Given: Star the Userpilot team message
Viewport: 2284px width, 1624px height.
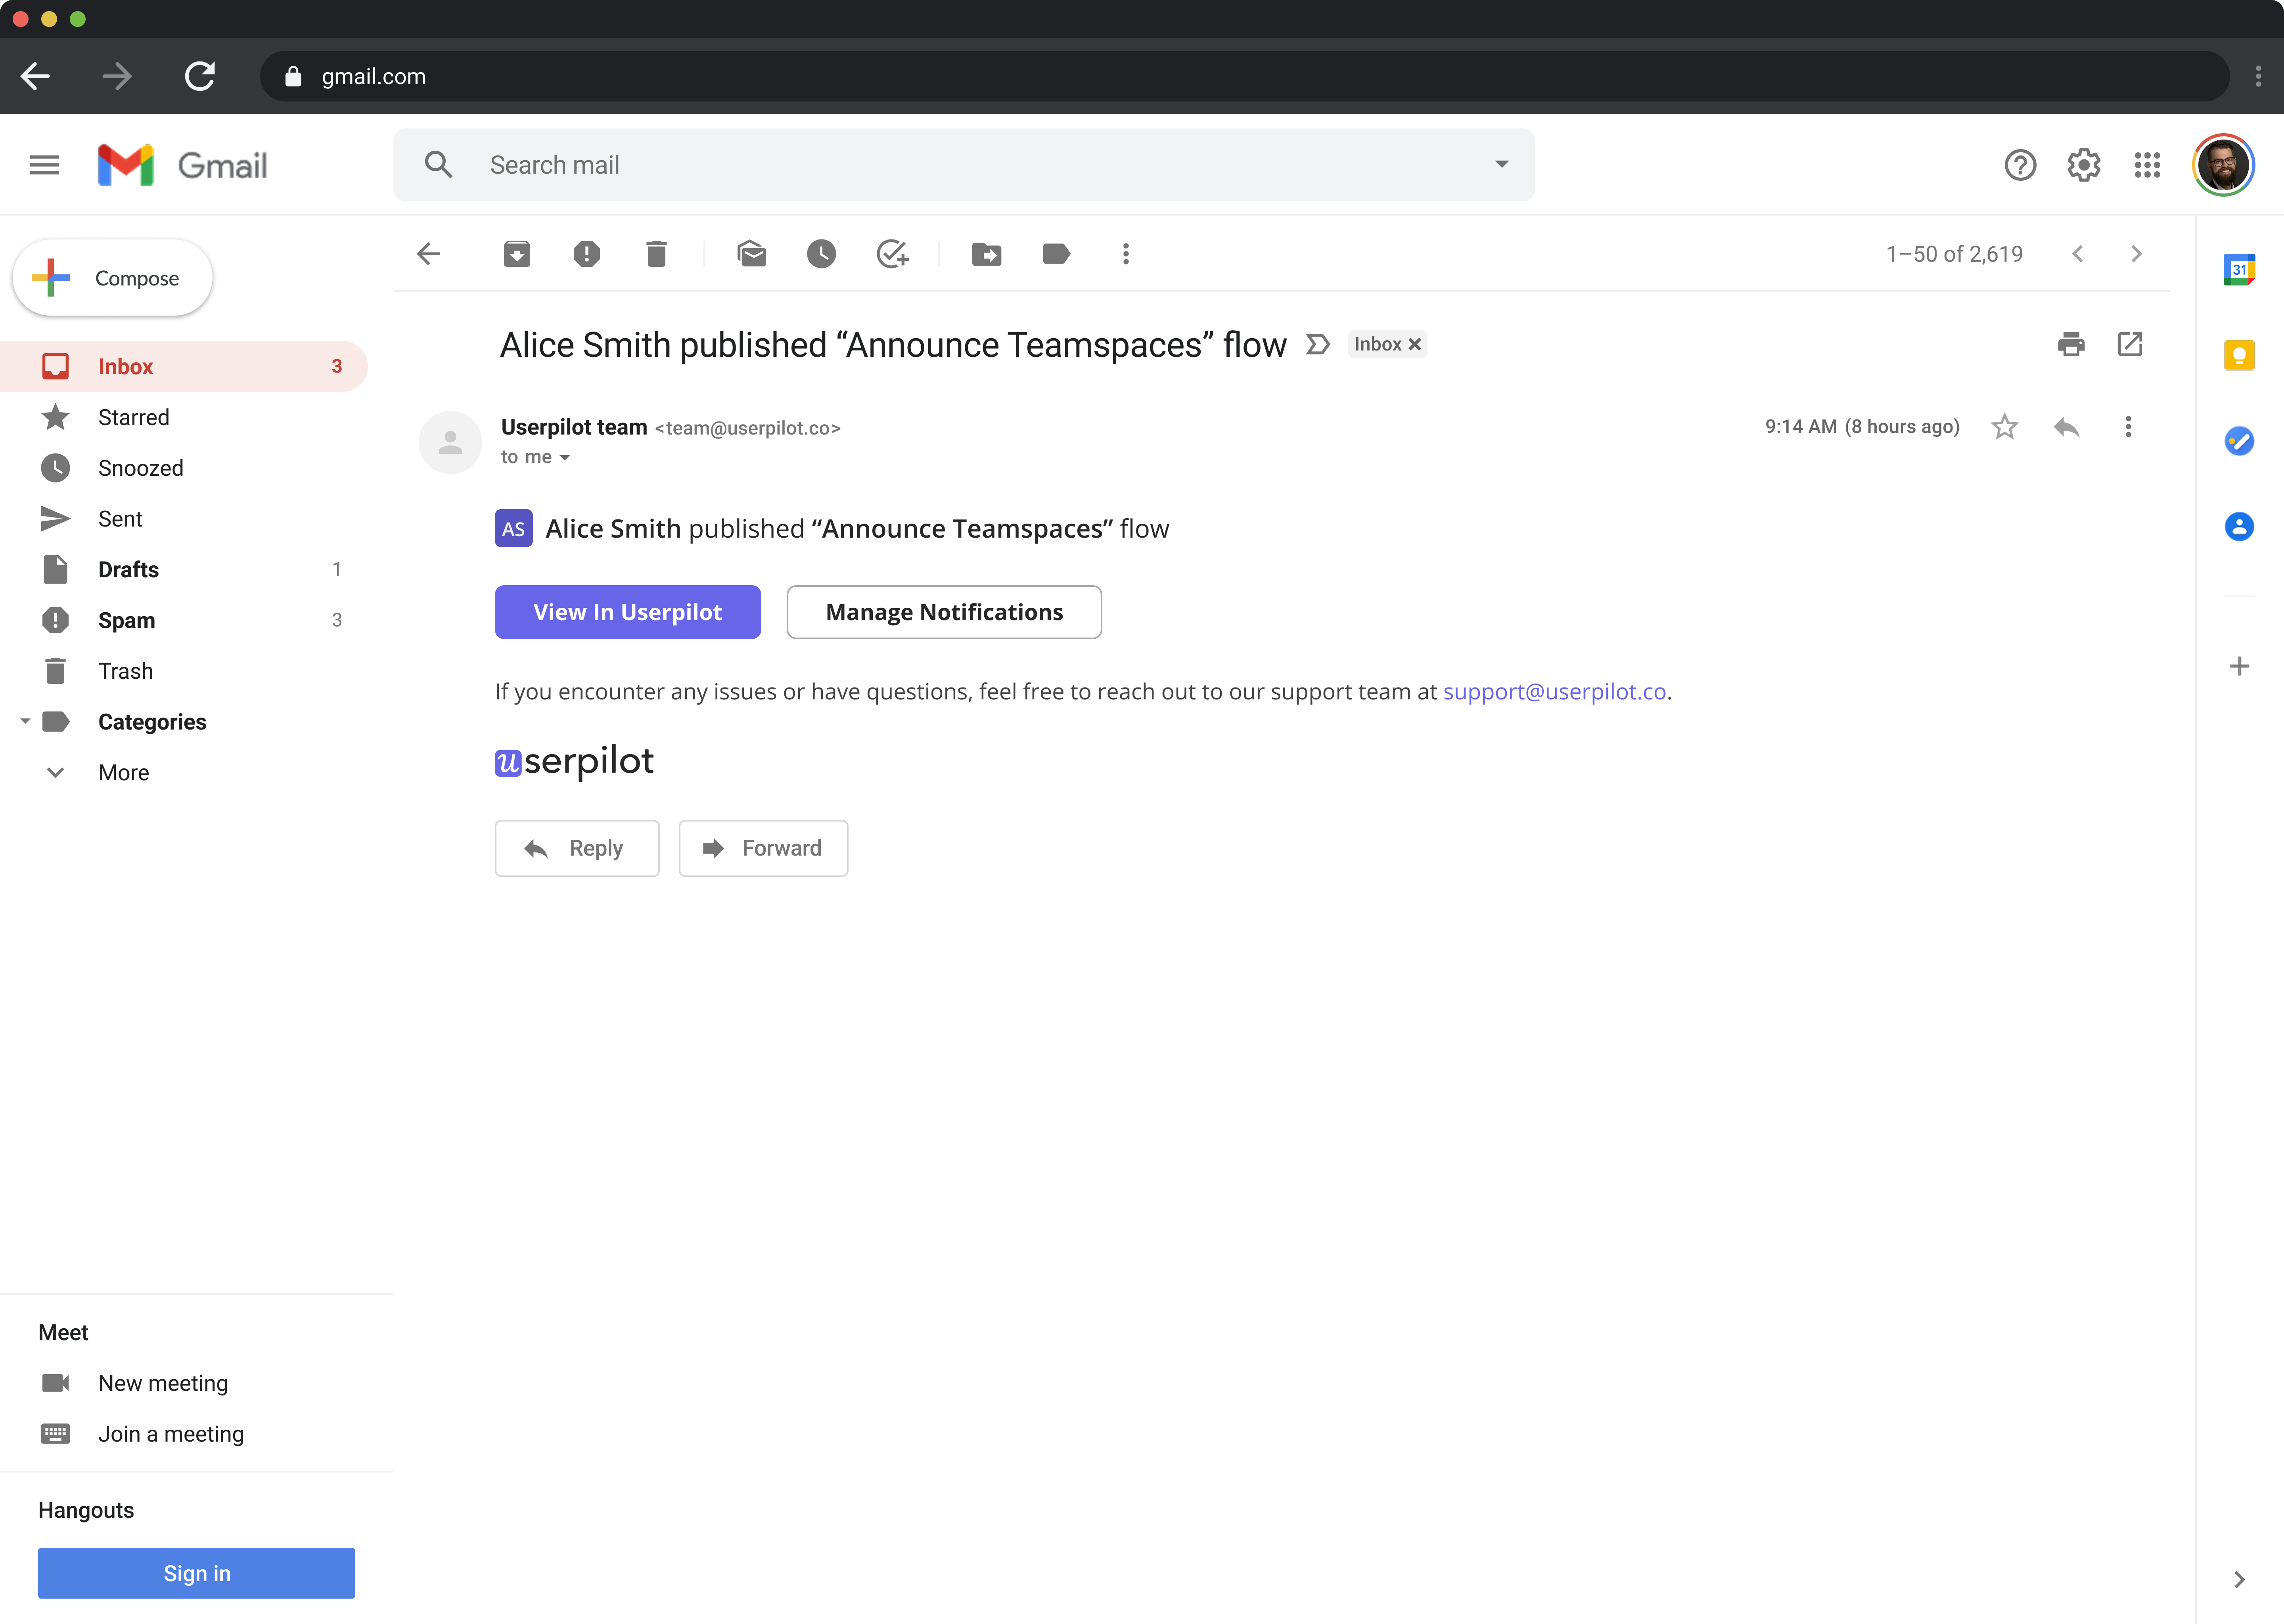Looking at the screenshot, I should 2004,427.
